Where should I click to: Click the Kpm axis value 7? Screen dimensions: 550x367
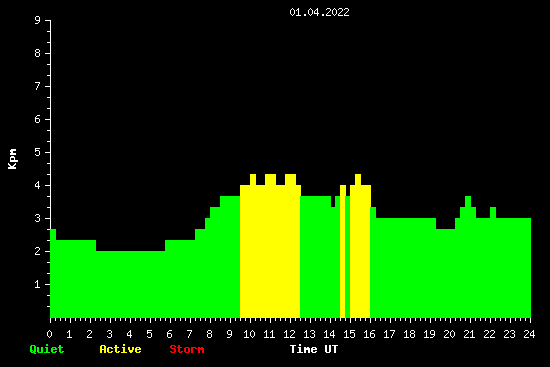[38, 86]
